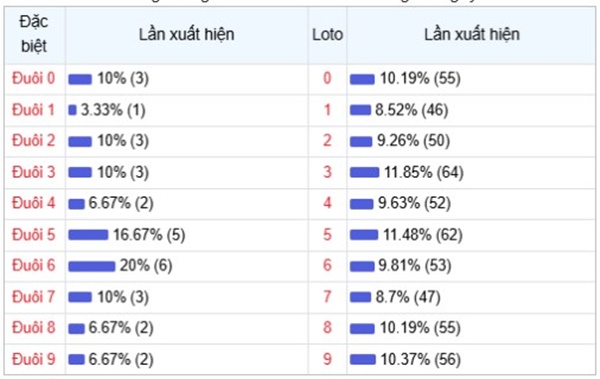Click the 16.67% (5) frequency bar
Viewport: 600px width, 379px height.
88,235
